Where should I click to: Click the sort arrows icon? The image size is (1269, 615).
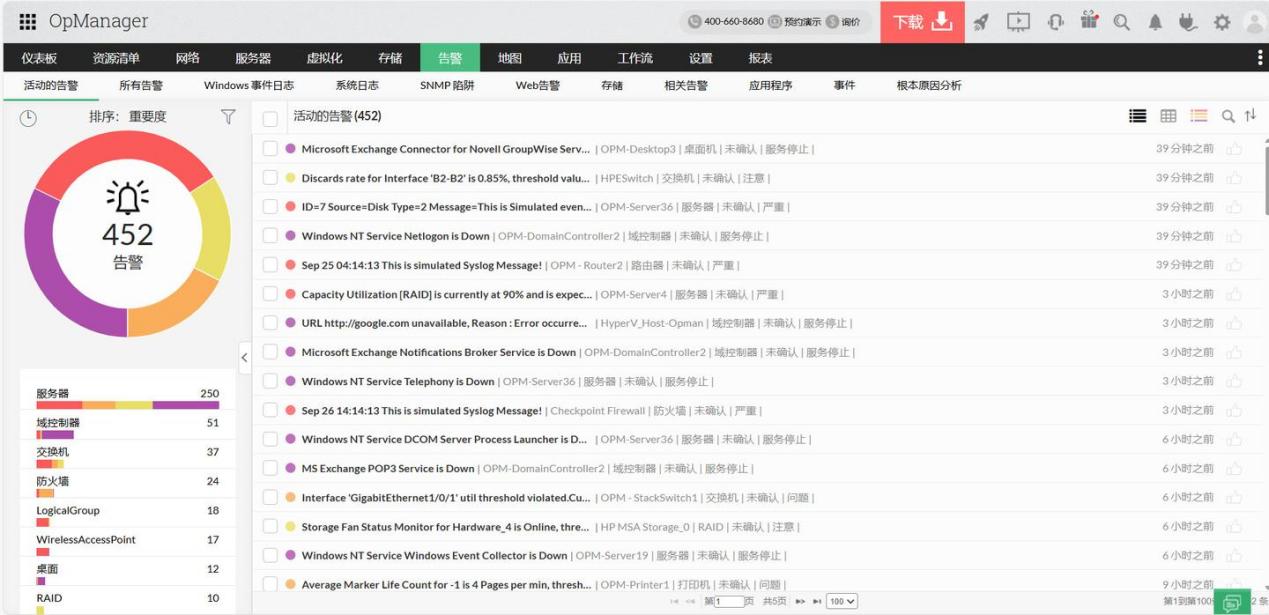pos(1250,116)
